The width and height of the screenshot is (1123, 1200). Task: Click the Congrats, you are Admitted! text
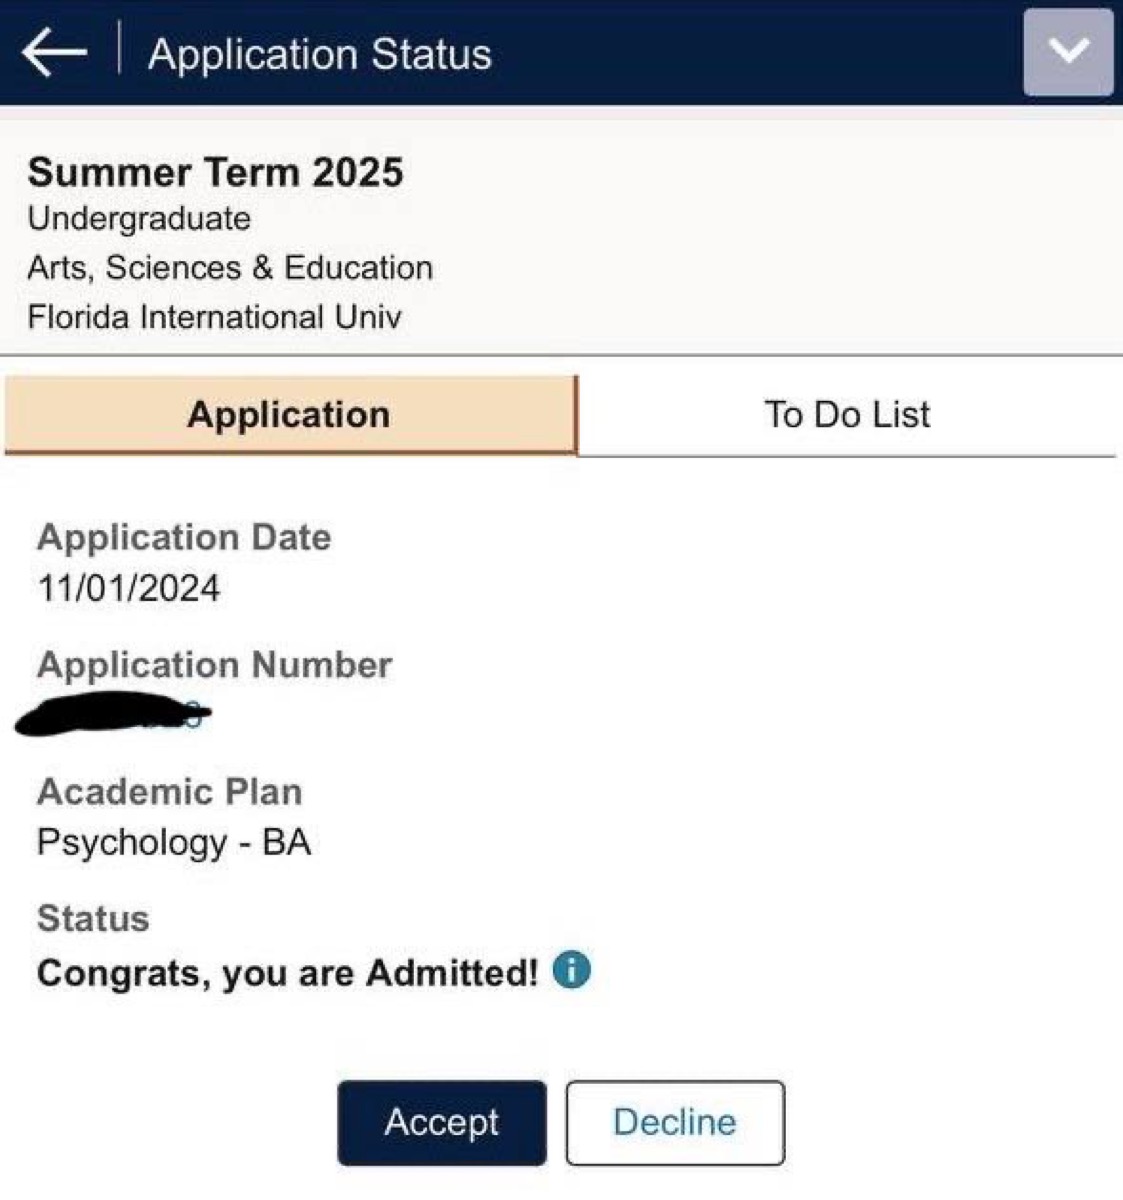click(288, 972)
